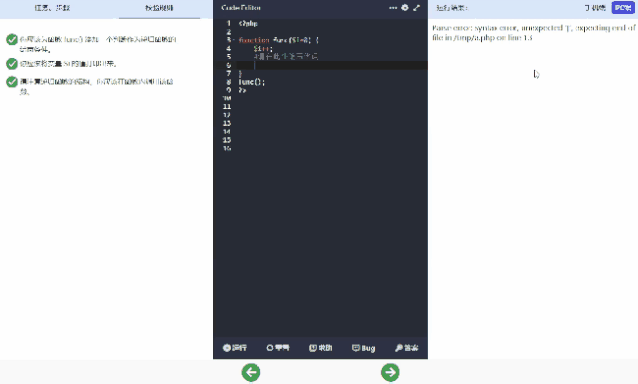Click the "$i++;" statement on line 4

(x=263, y=48)
